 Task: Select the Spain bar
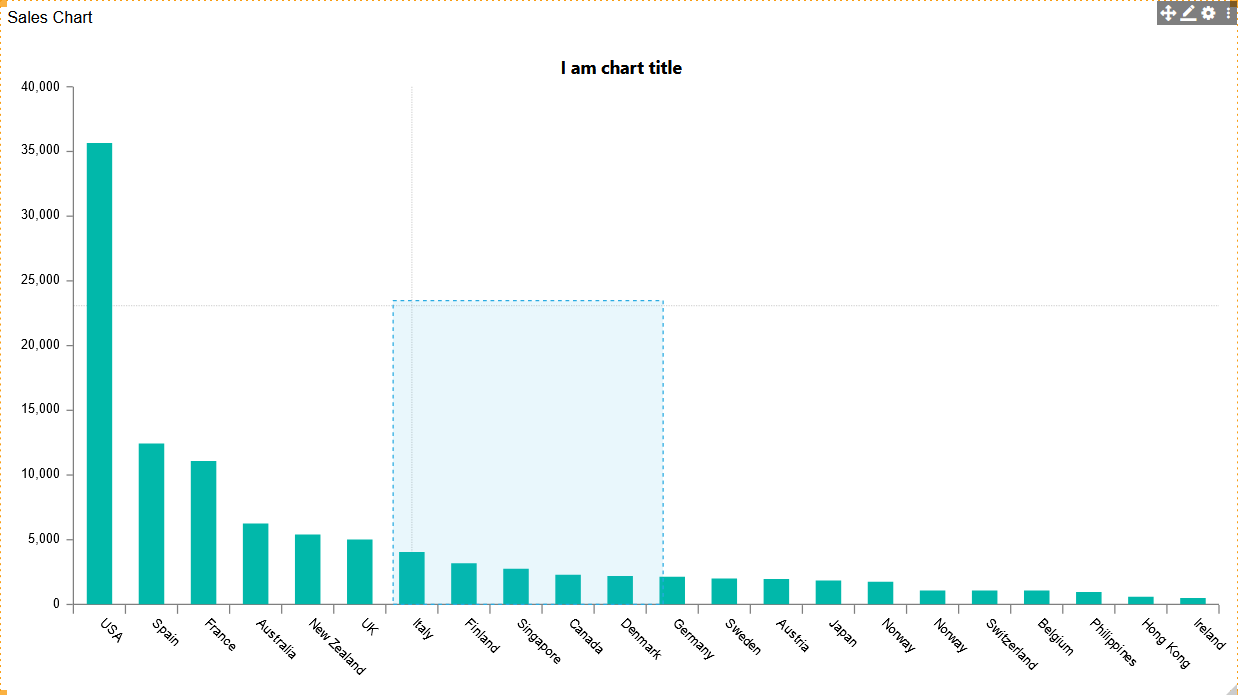151,523
